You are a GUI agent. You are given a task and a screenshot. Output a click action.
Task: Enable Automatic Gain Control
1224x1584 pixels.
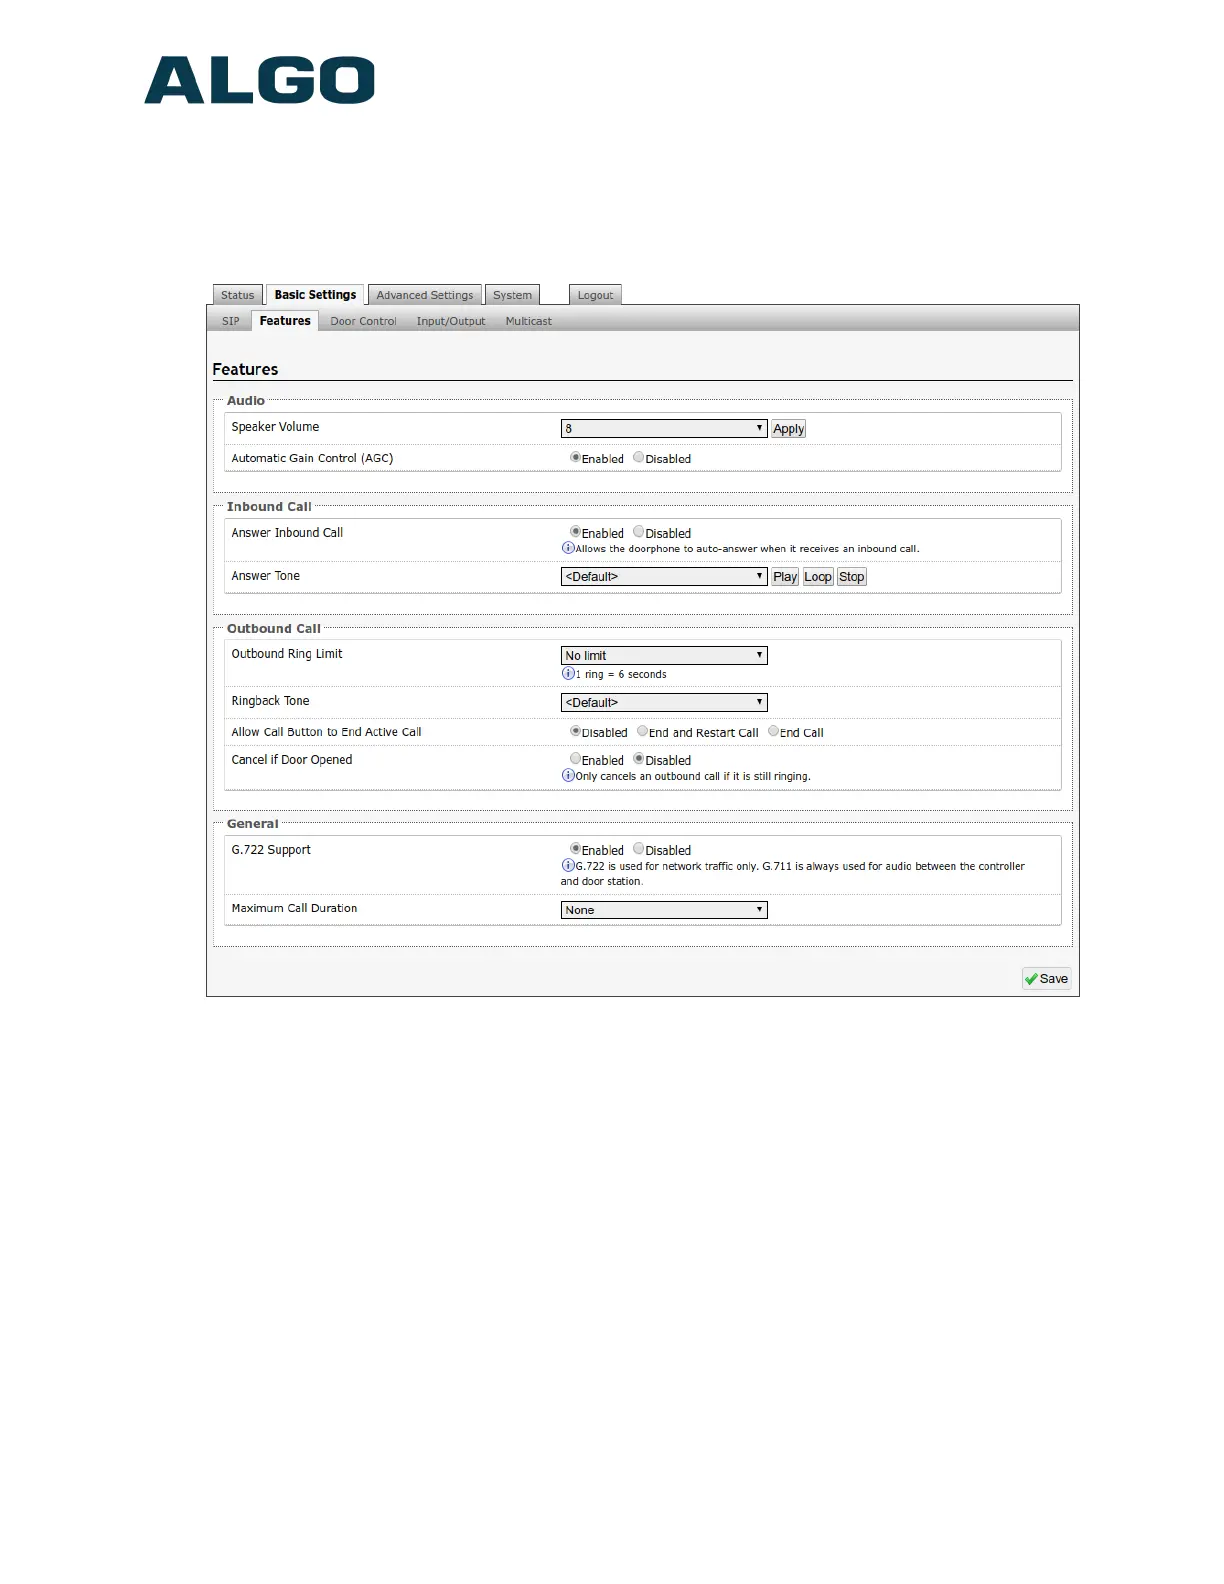point(575,458)
